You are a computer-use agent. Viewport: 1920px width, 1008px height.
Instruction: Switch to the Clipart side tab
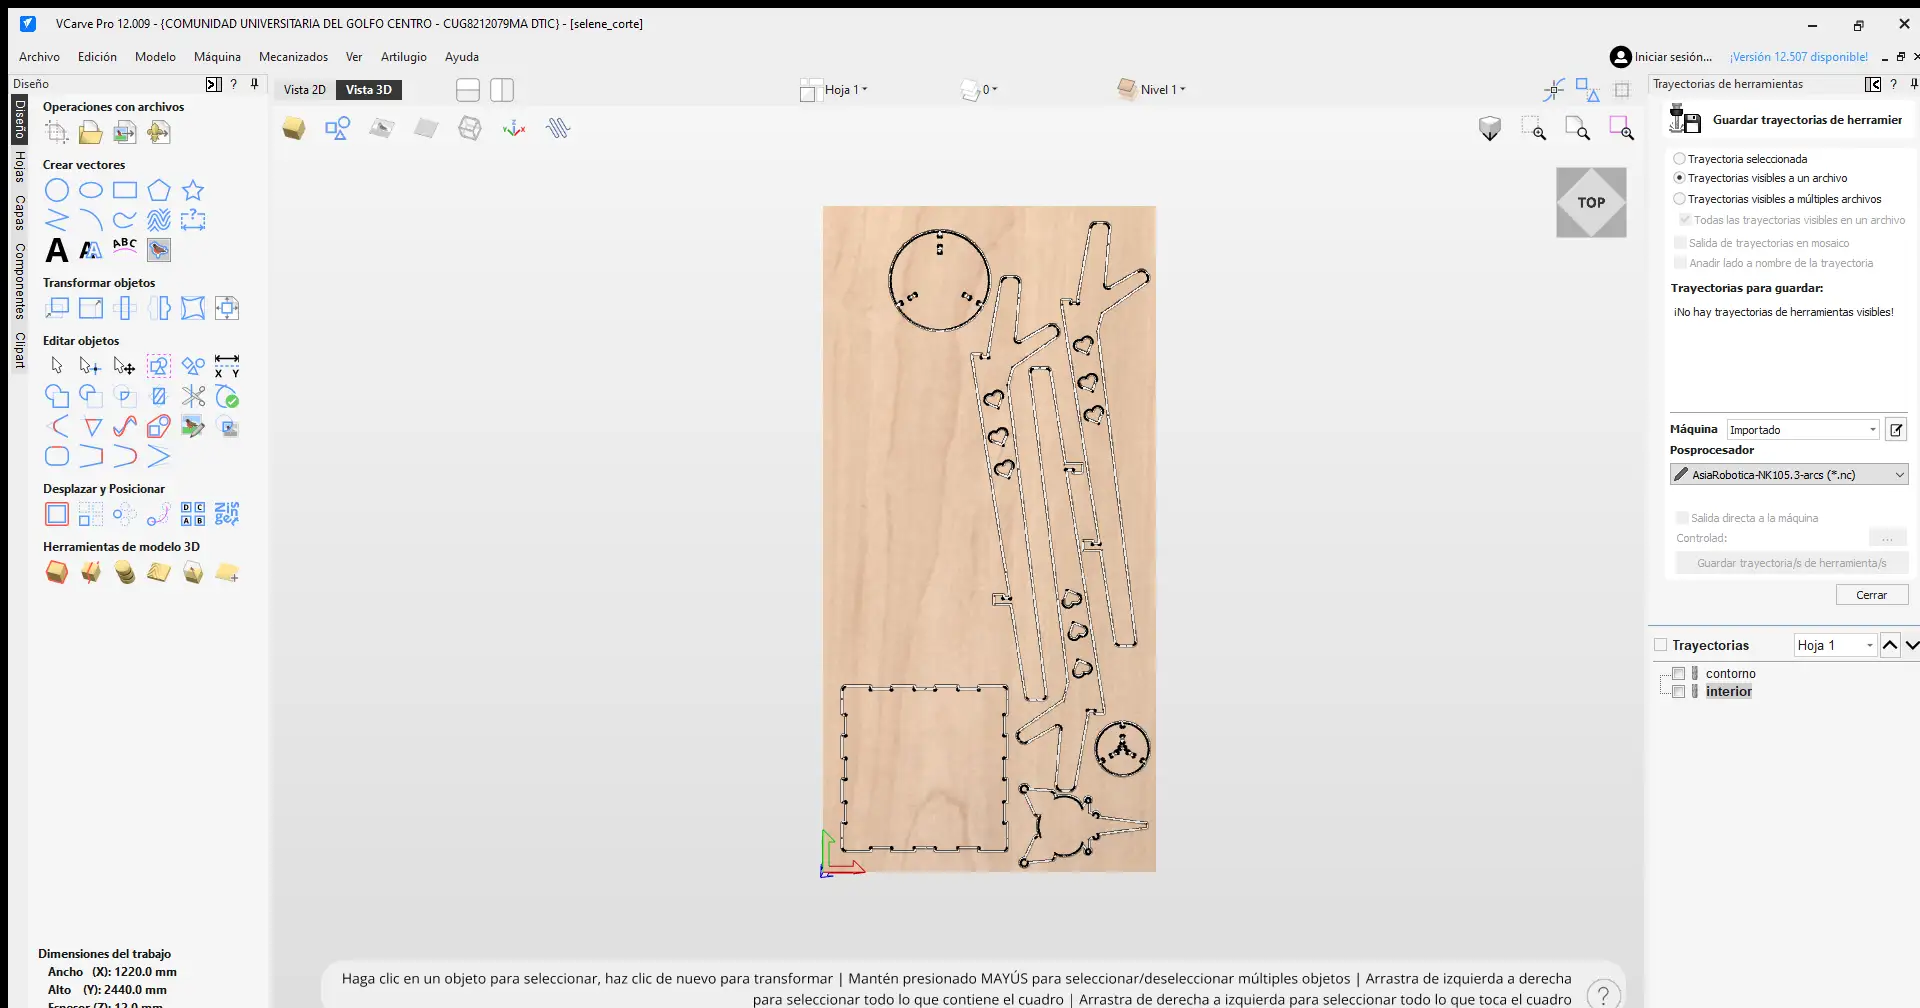click(19, 350)
